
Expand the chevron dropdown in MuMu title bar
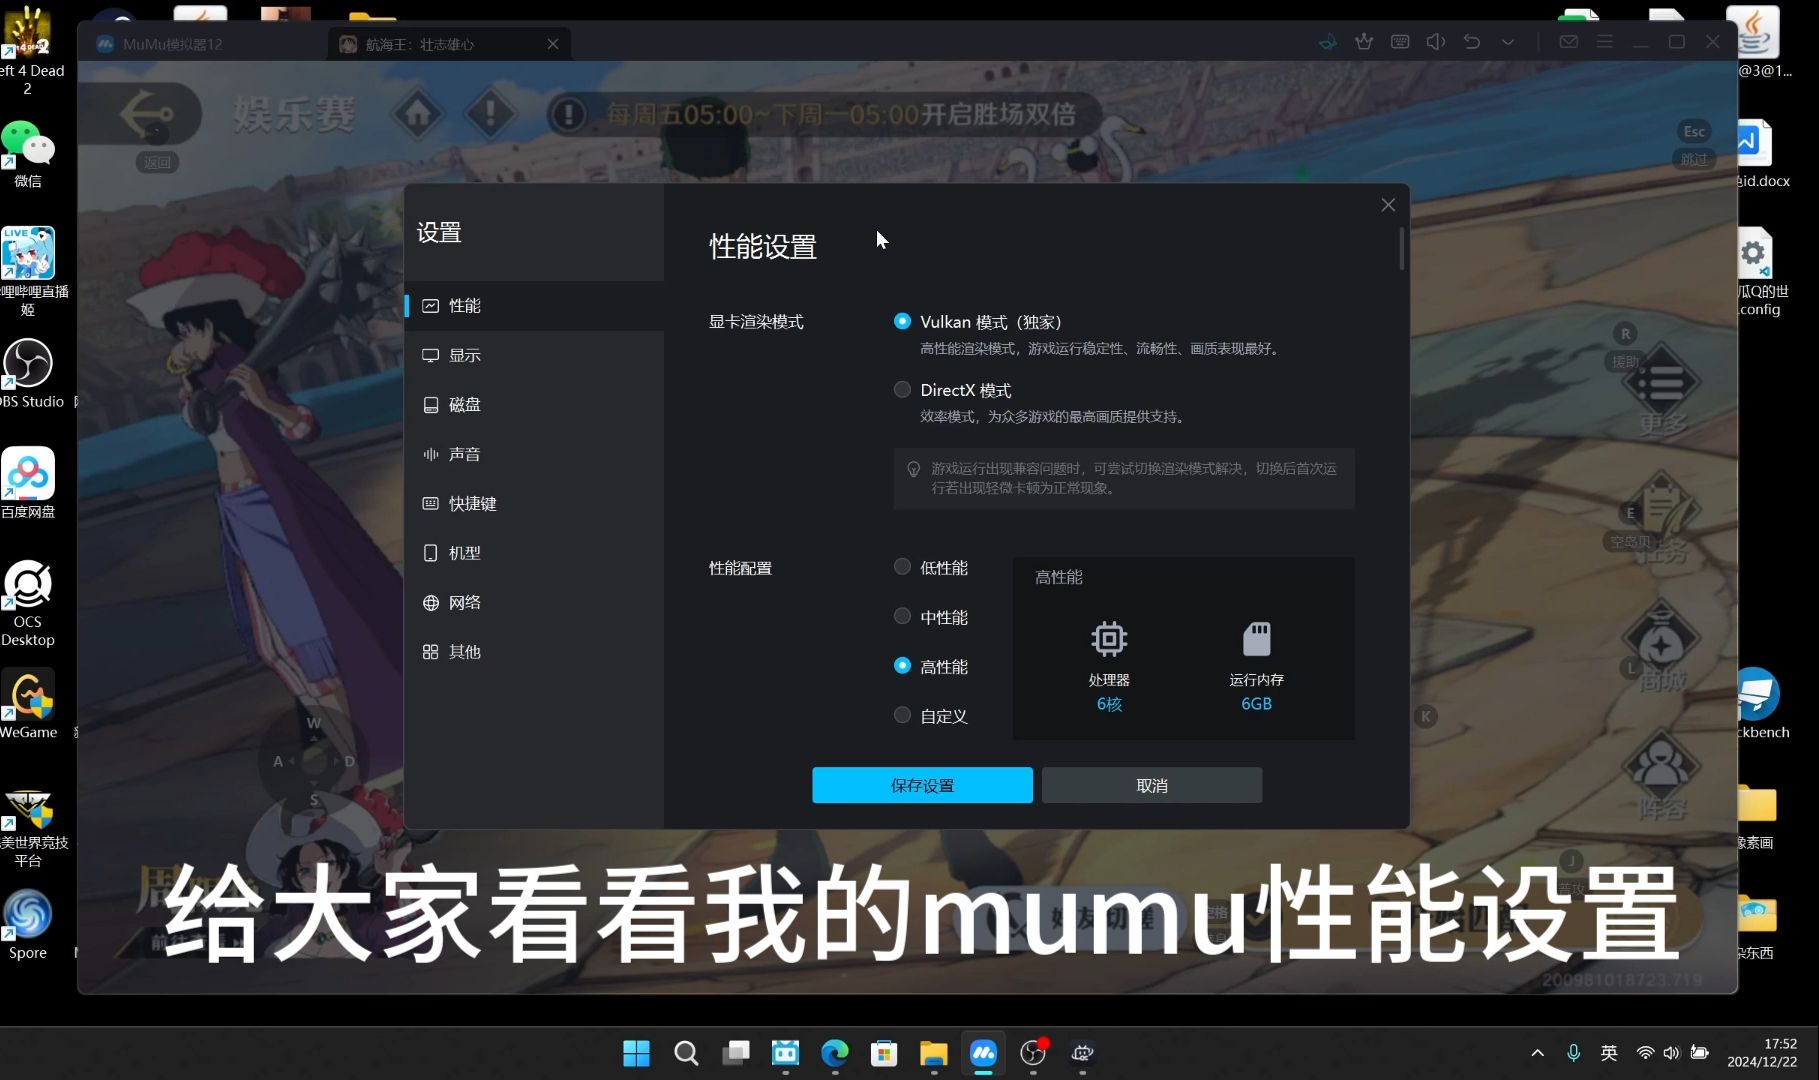[1506, 41]
